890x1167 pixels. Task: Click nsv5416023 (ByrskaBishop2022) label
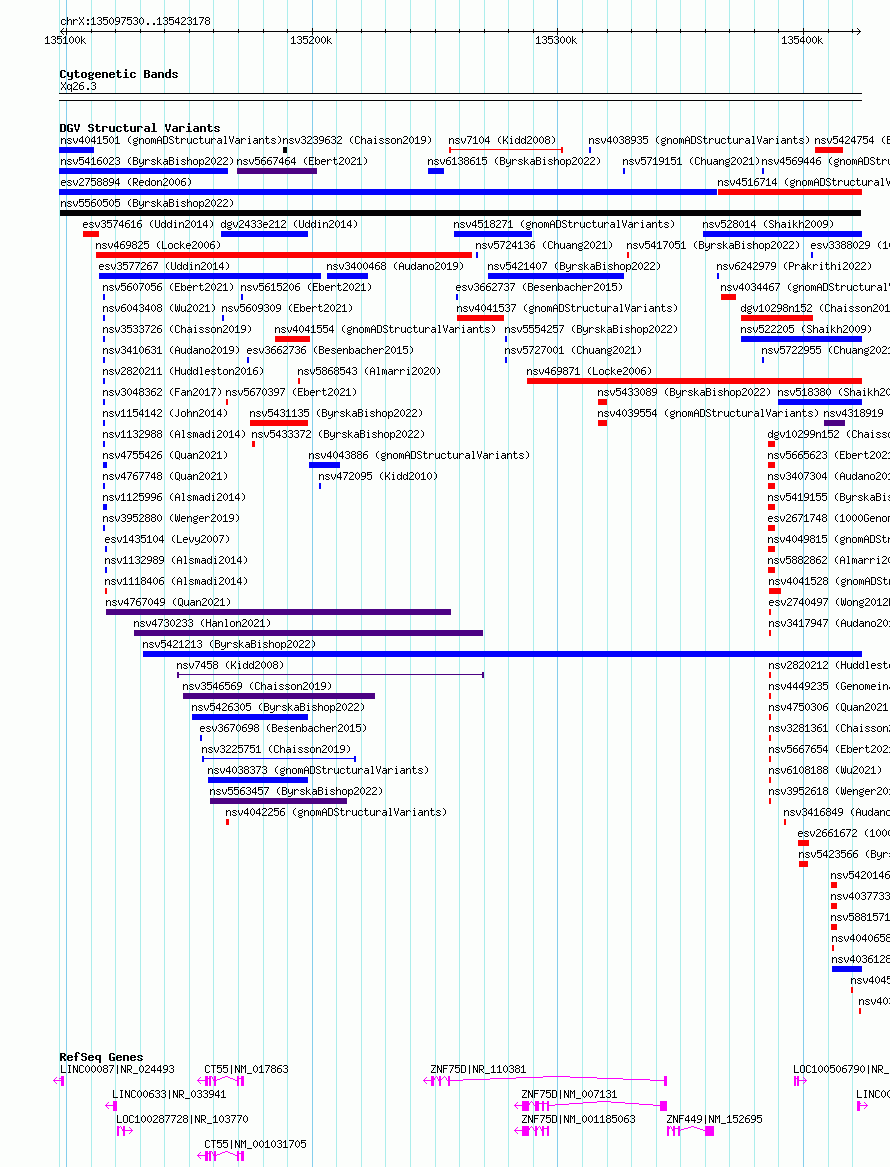(147, 162)
